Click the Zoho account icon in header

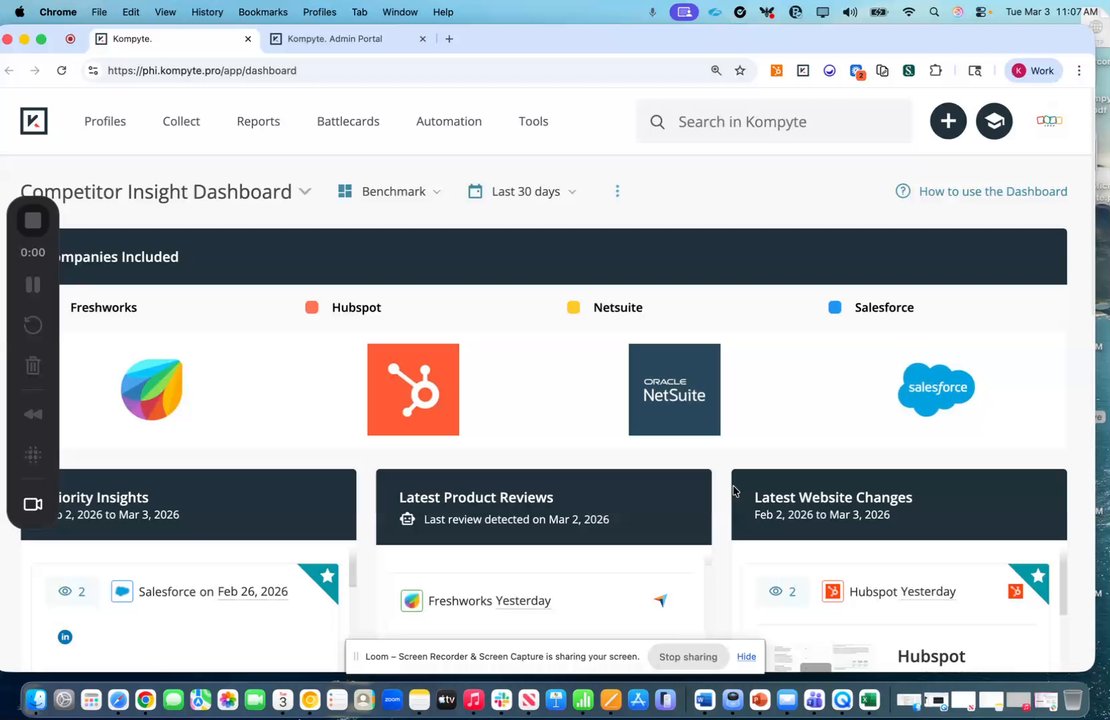1049,121
